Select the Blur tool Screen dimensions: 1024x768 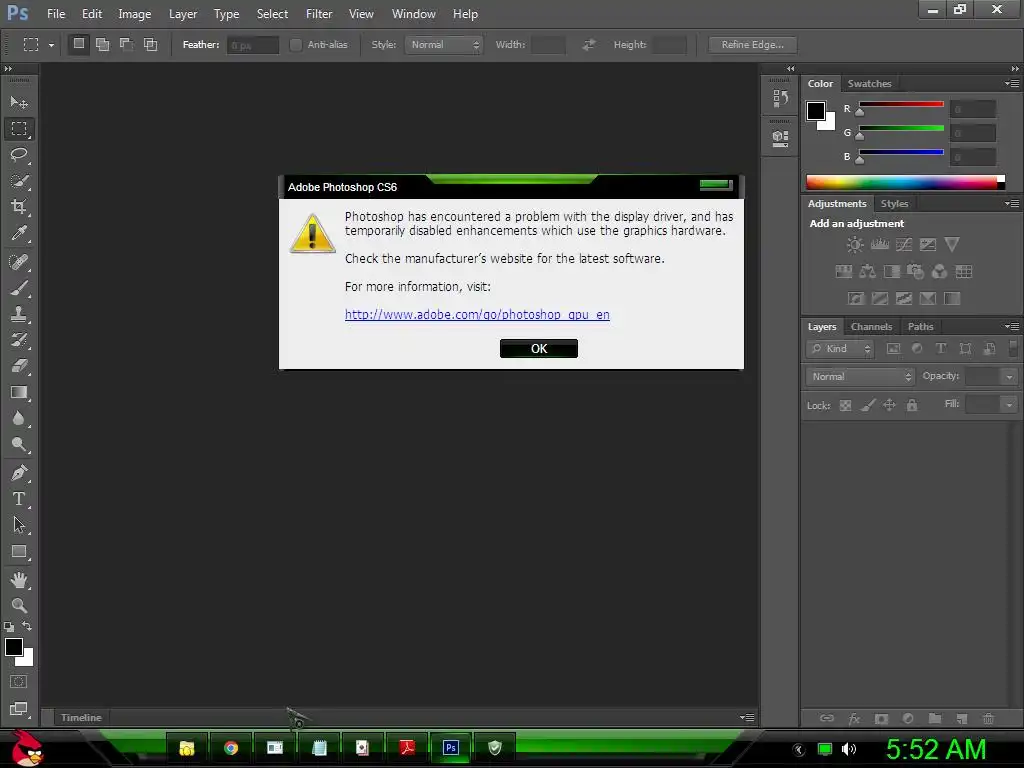[x=19, y=419]
